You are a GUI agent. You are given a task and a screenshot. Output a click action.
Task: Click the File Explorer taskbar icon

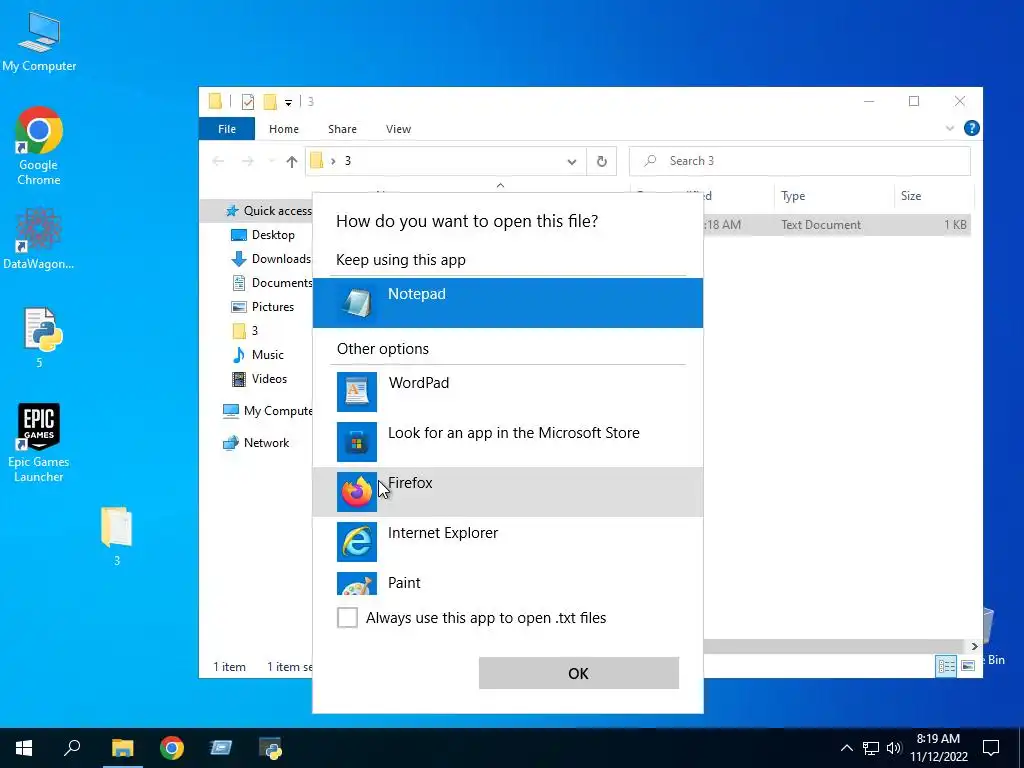(x=122, y=748)
